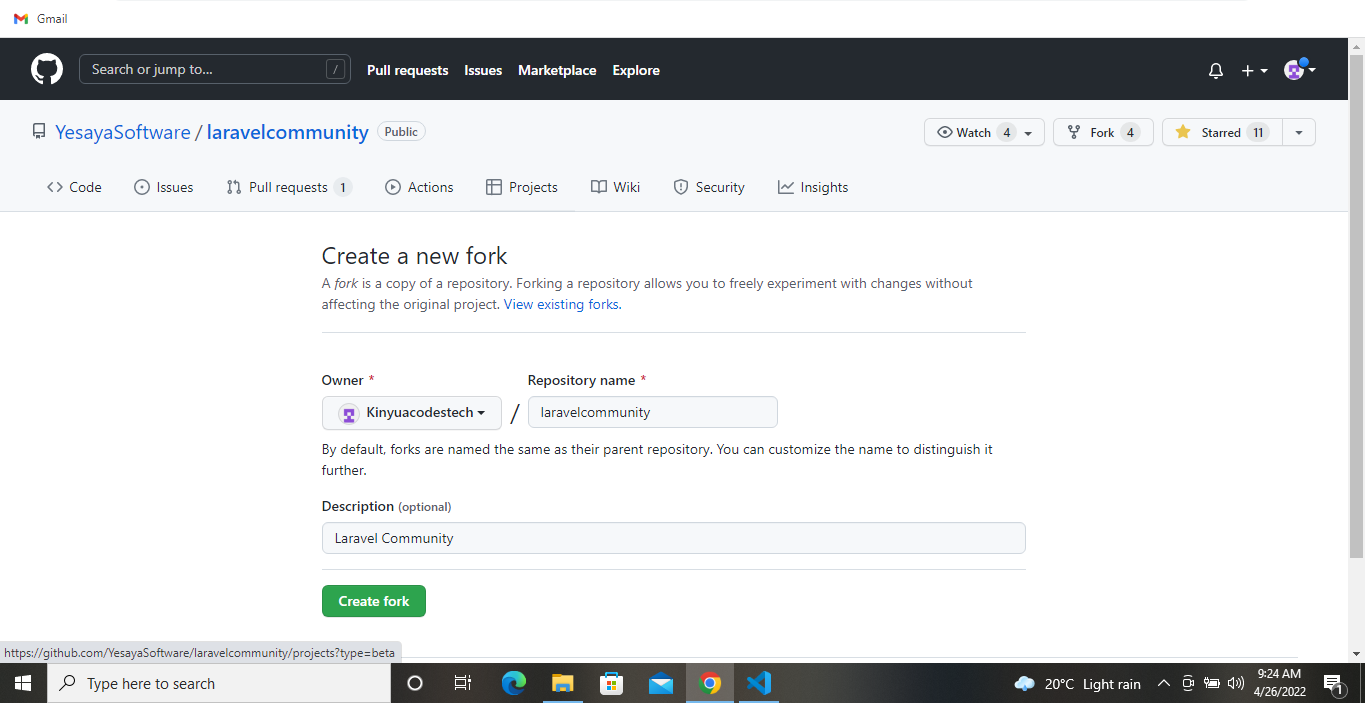
Task: Open the repository Pull requests tab
Action: 289,187
